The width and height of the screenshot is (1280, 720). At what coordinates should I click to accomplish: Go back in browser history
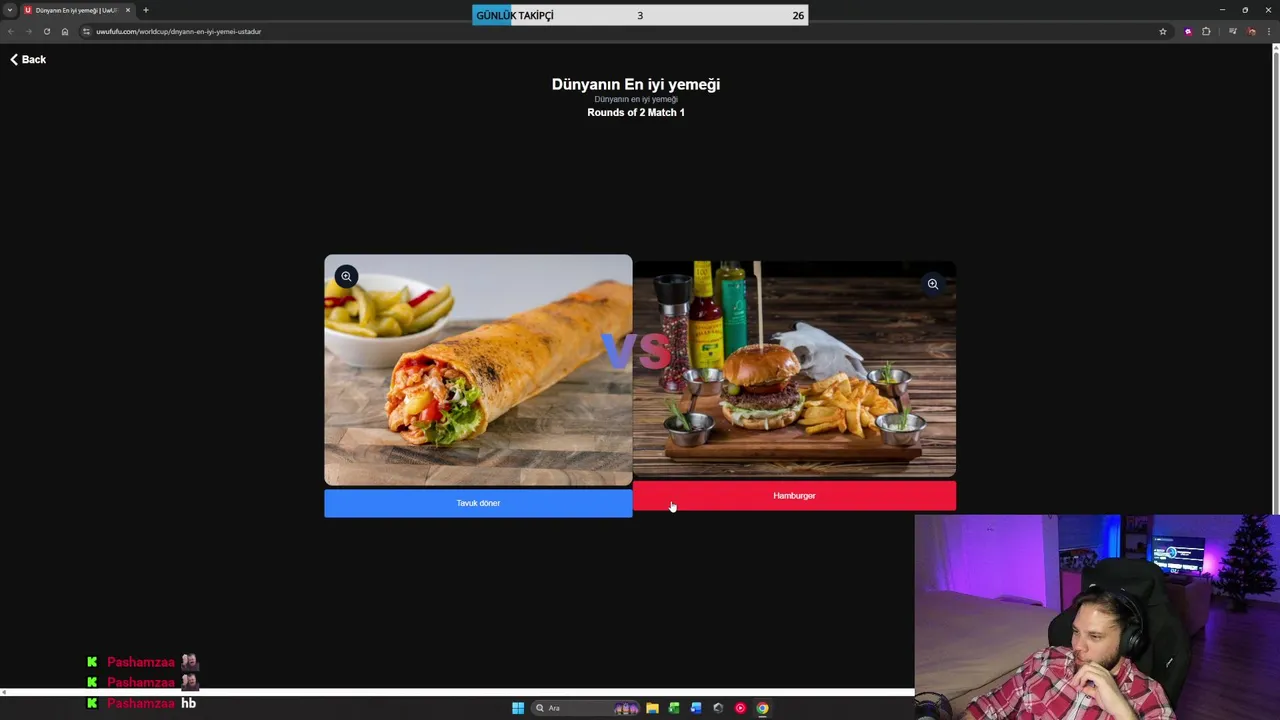click(11, 31)
